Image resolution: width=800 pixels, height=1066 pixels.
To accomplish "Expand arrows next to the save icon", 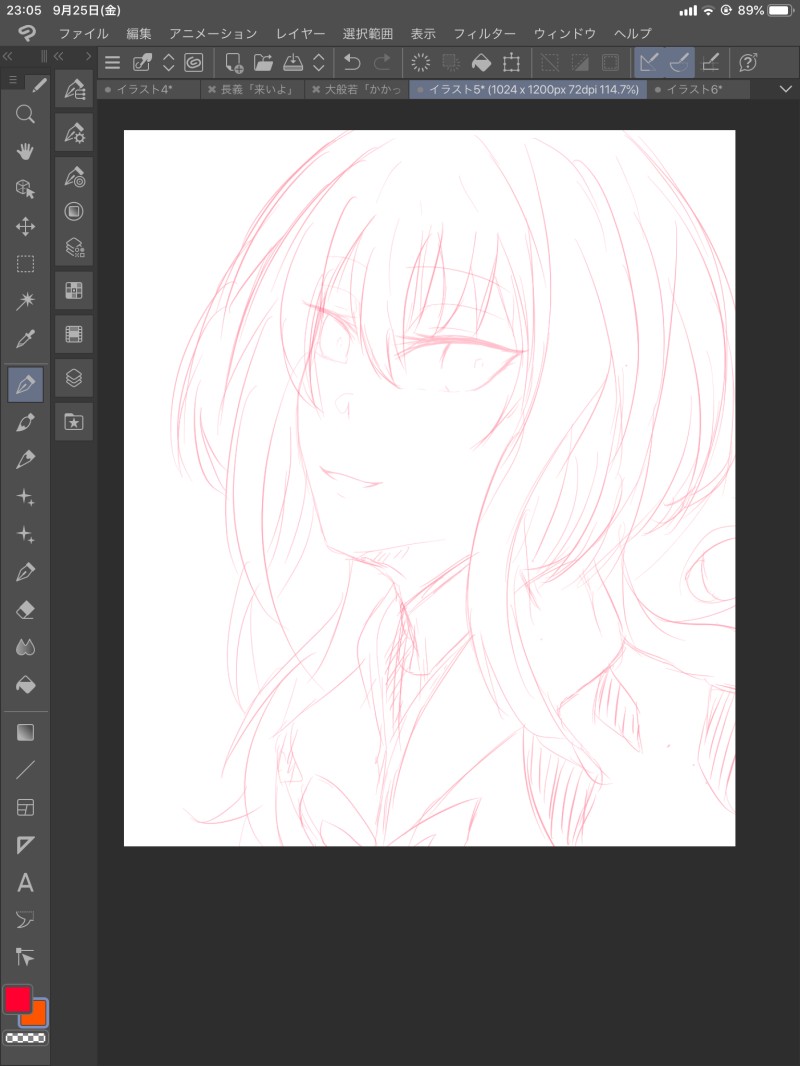I will [x=319, y=63].
